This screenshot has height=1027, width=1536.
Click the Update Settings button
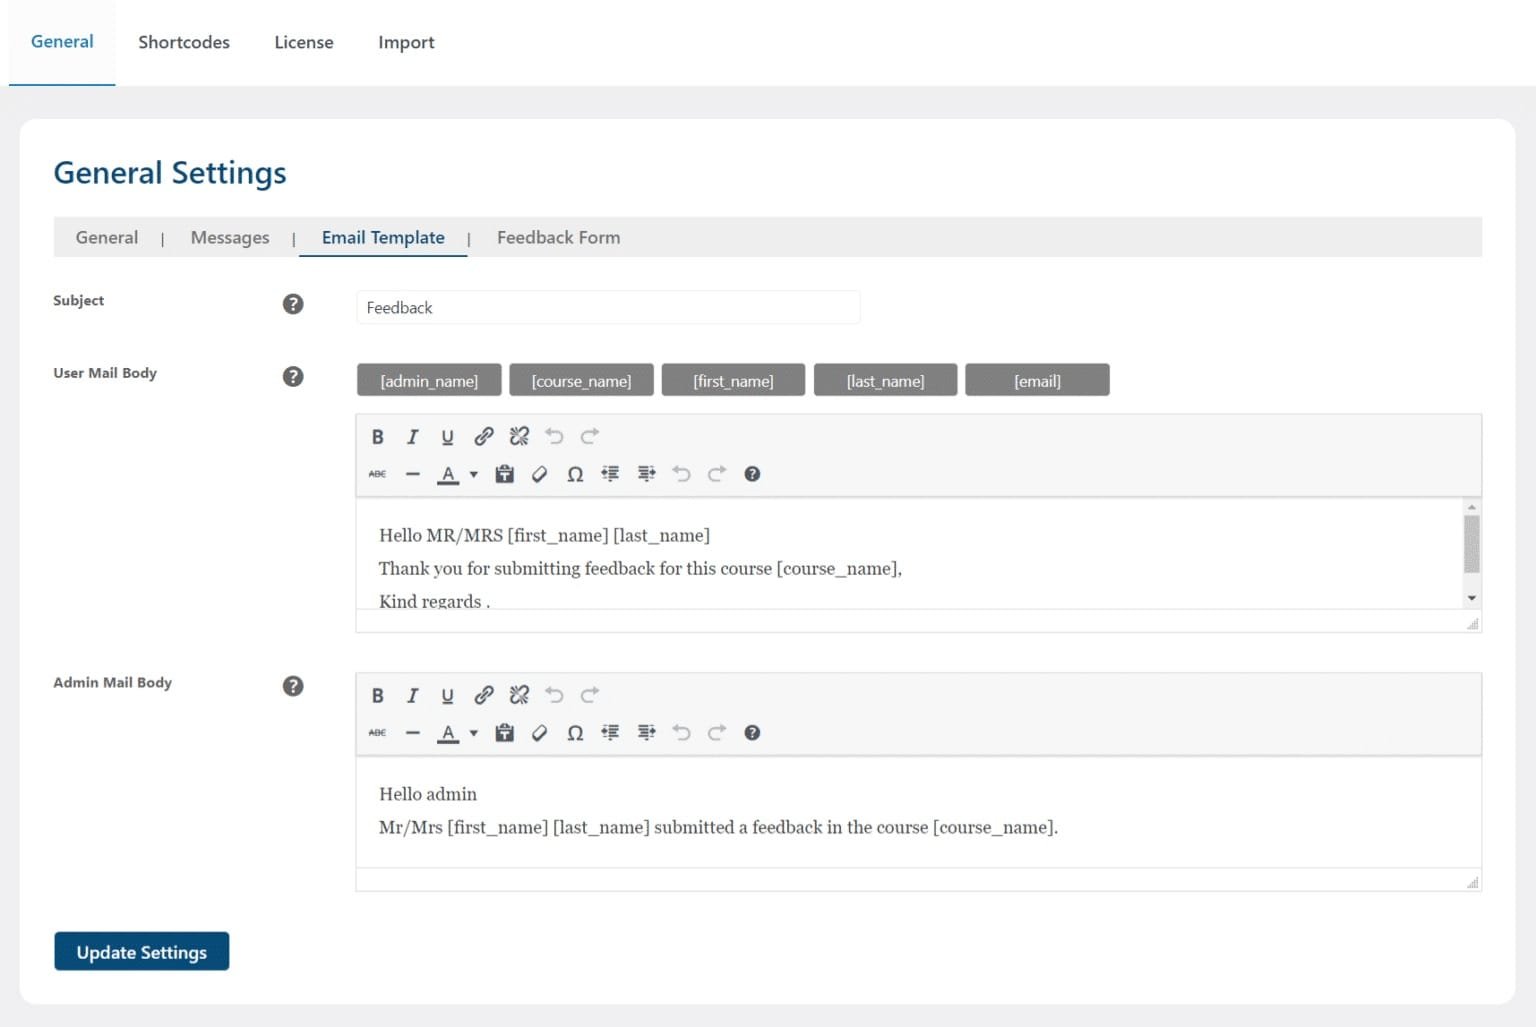[x=141, y=951]
